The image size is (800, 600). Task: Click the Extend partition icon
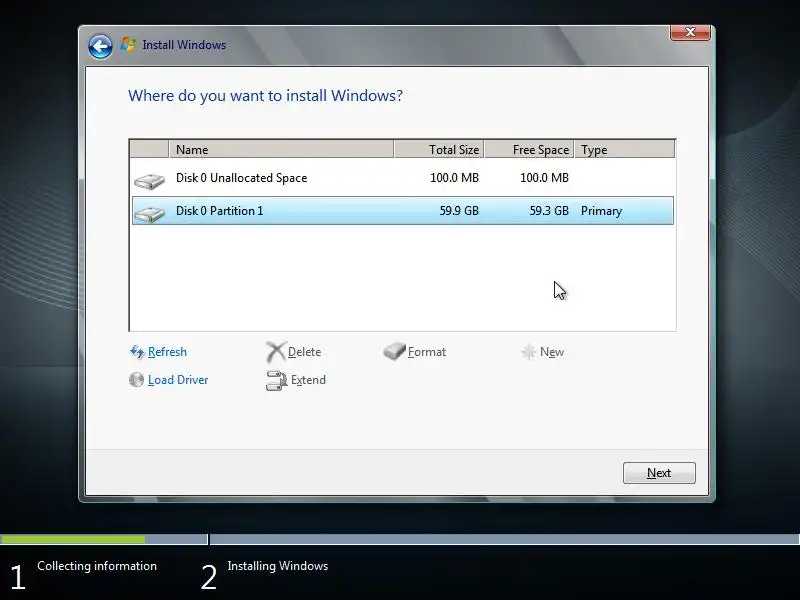276,380
